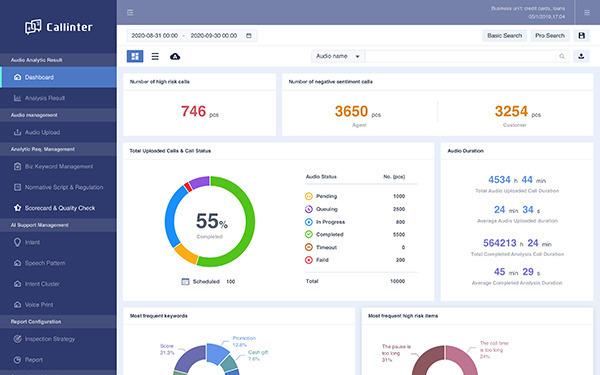Open Biz Keyword Management page

pos(58,166)
